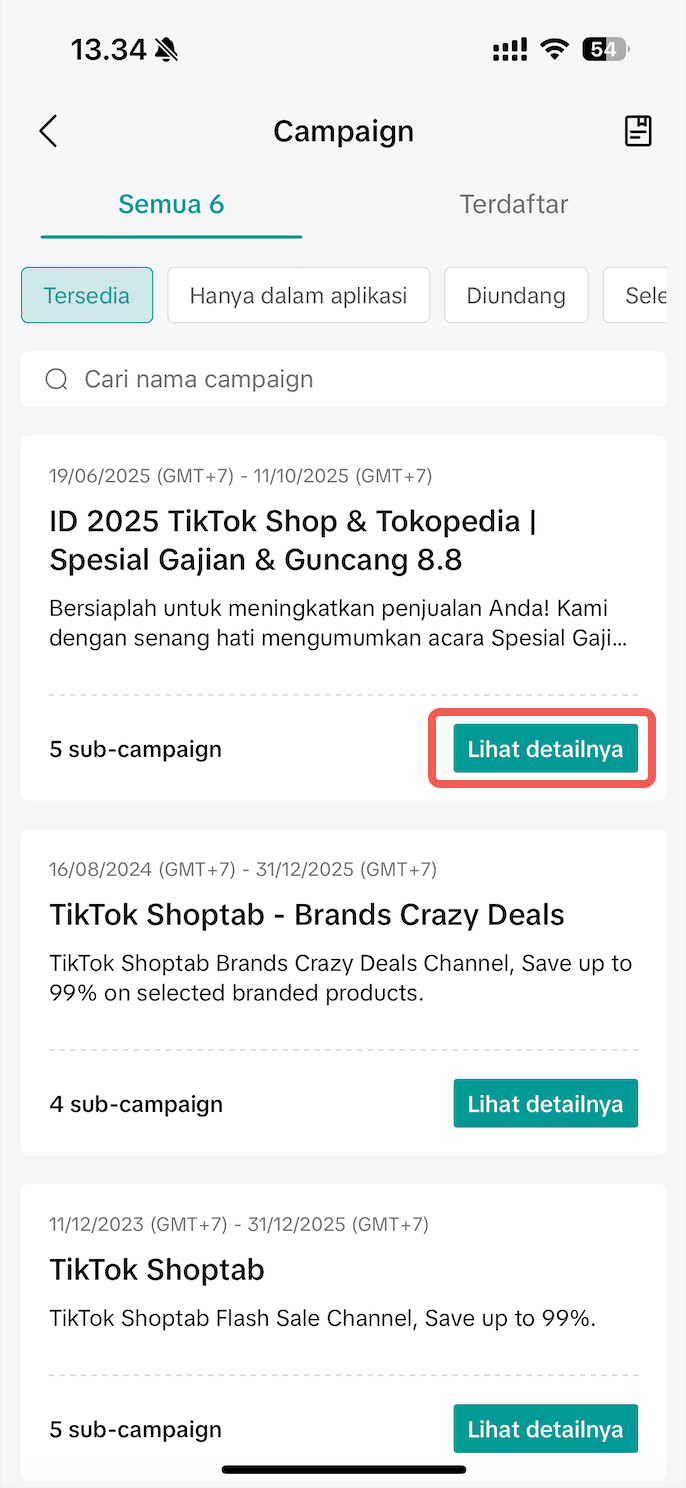Switch to the Terdaftar tab
This screenshot has height=1488, width=686.
(514, 205)
